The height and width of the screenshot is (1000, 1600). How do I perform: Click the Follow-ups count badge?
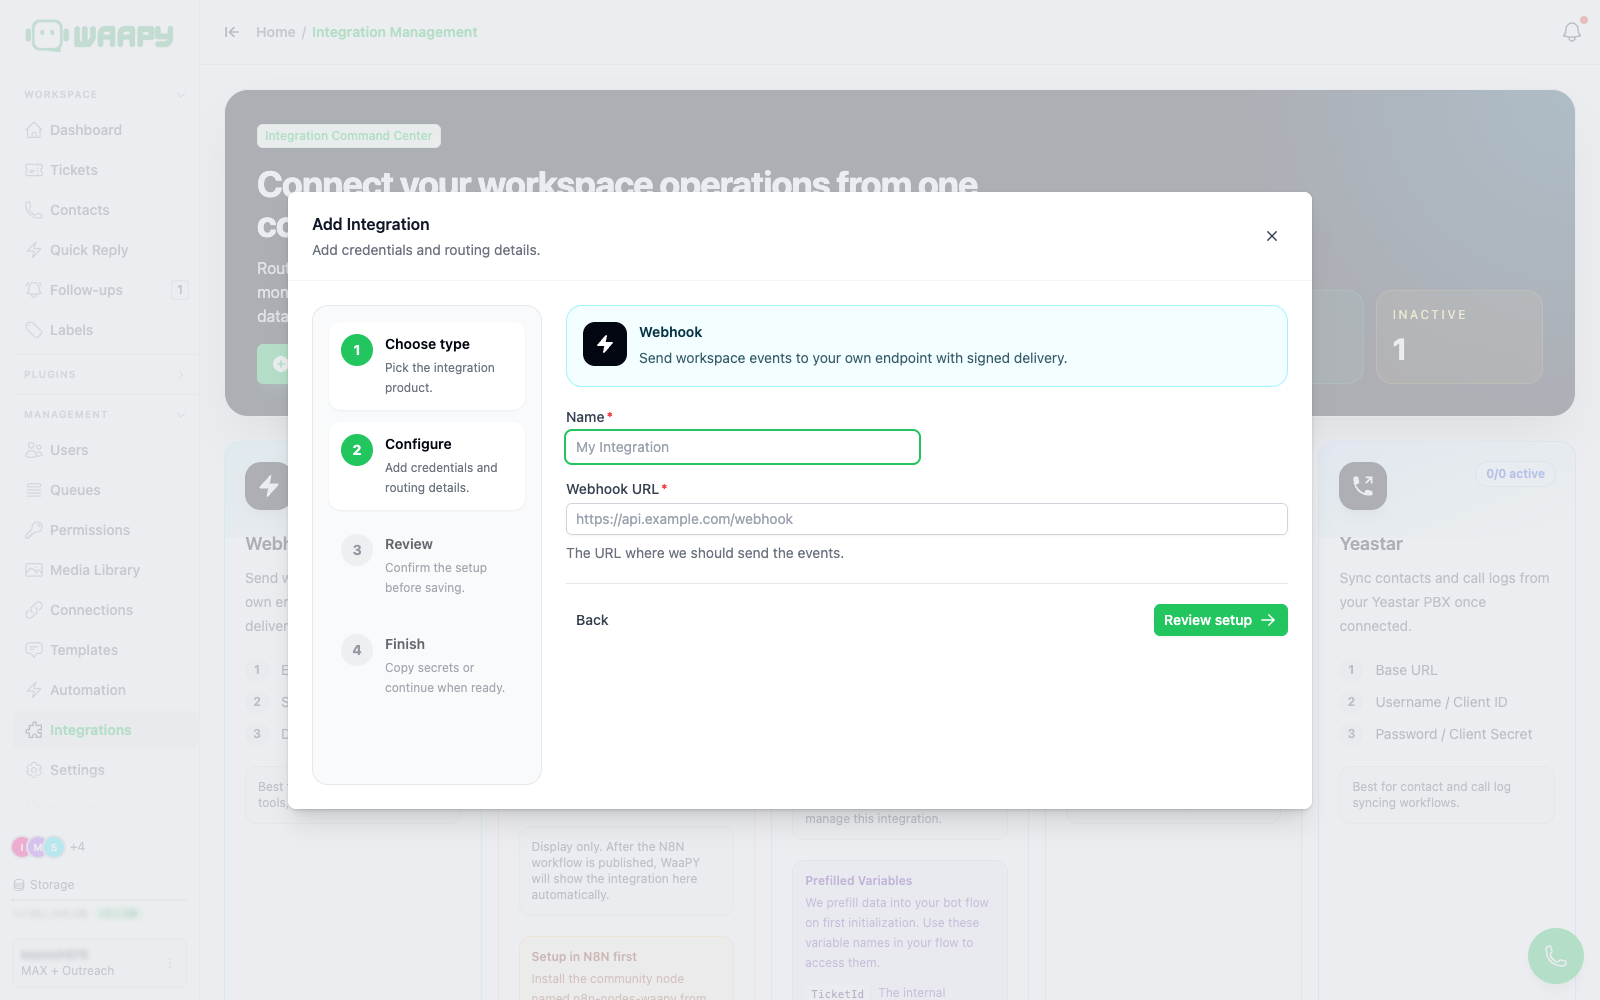[x=180, y=290]
